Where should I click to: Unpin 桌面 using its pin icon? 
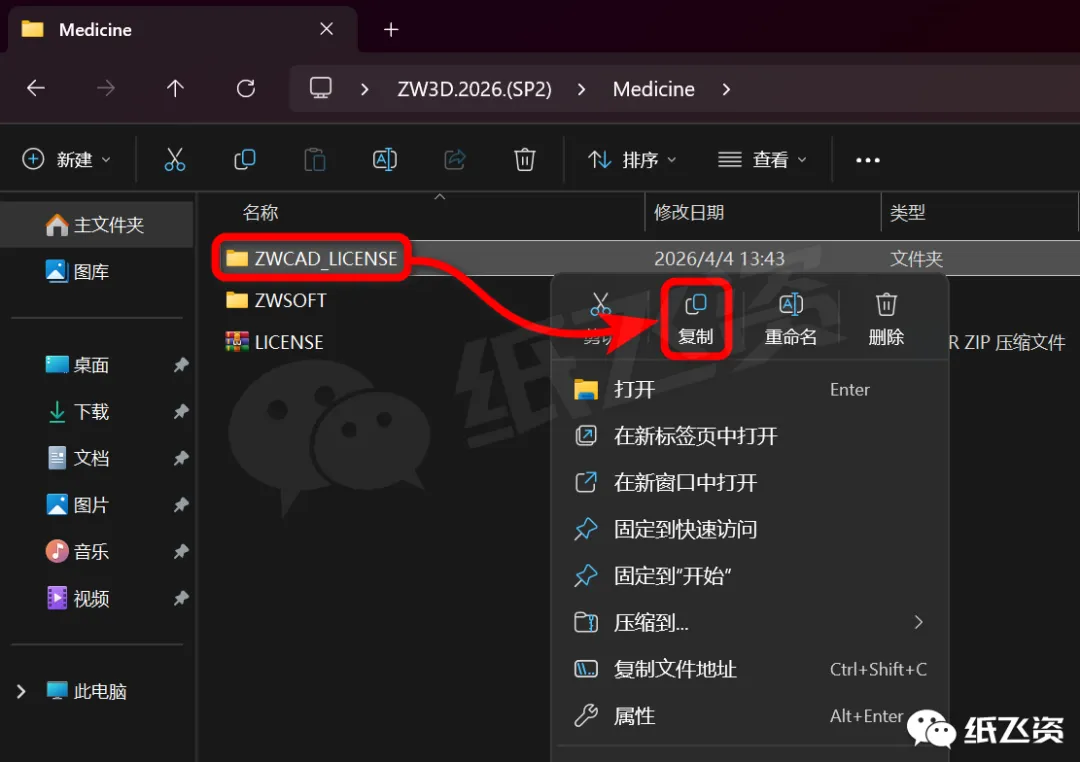(x=180, y=364)
